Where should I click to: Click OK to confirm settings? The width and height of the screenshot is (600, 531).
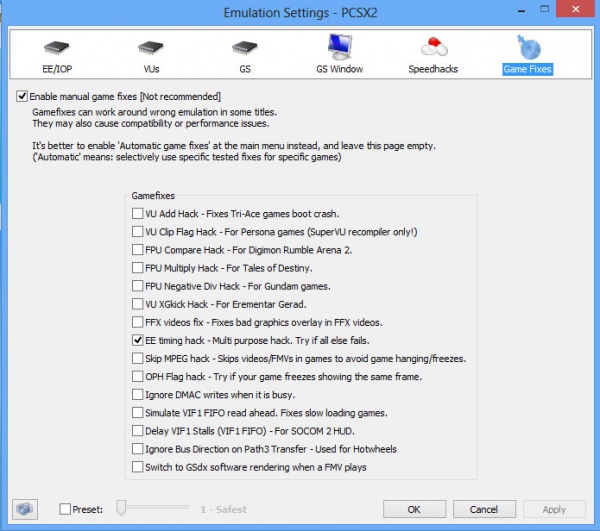pyautogui.click(x=414, y=509)
